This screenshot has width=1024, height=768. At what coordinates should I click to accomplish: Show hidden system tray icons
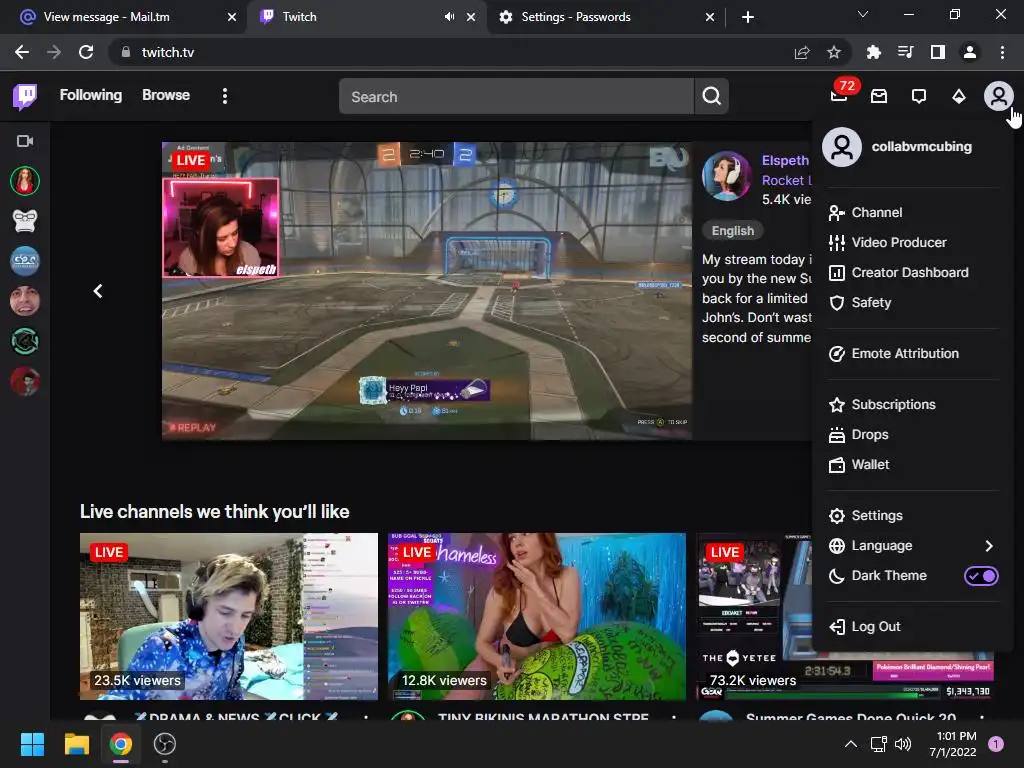[x=850, y=744]
